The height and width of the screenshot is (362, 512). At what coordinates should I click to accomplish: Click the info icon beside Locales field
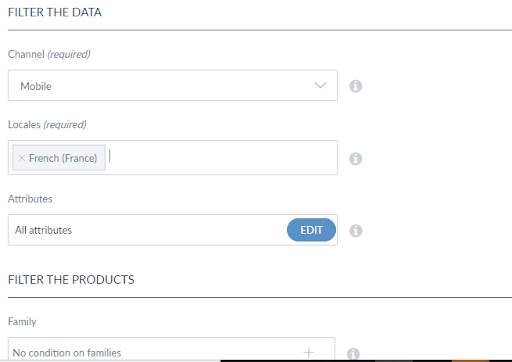point(355,159)
